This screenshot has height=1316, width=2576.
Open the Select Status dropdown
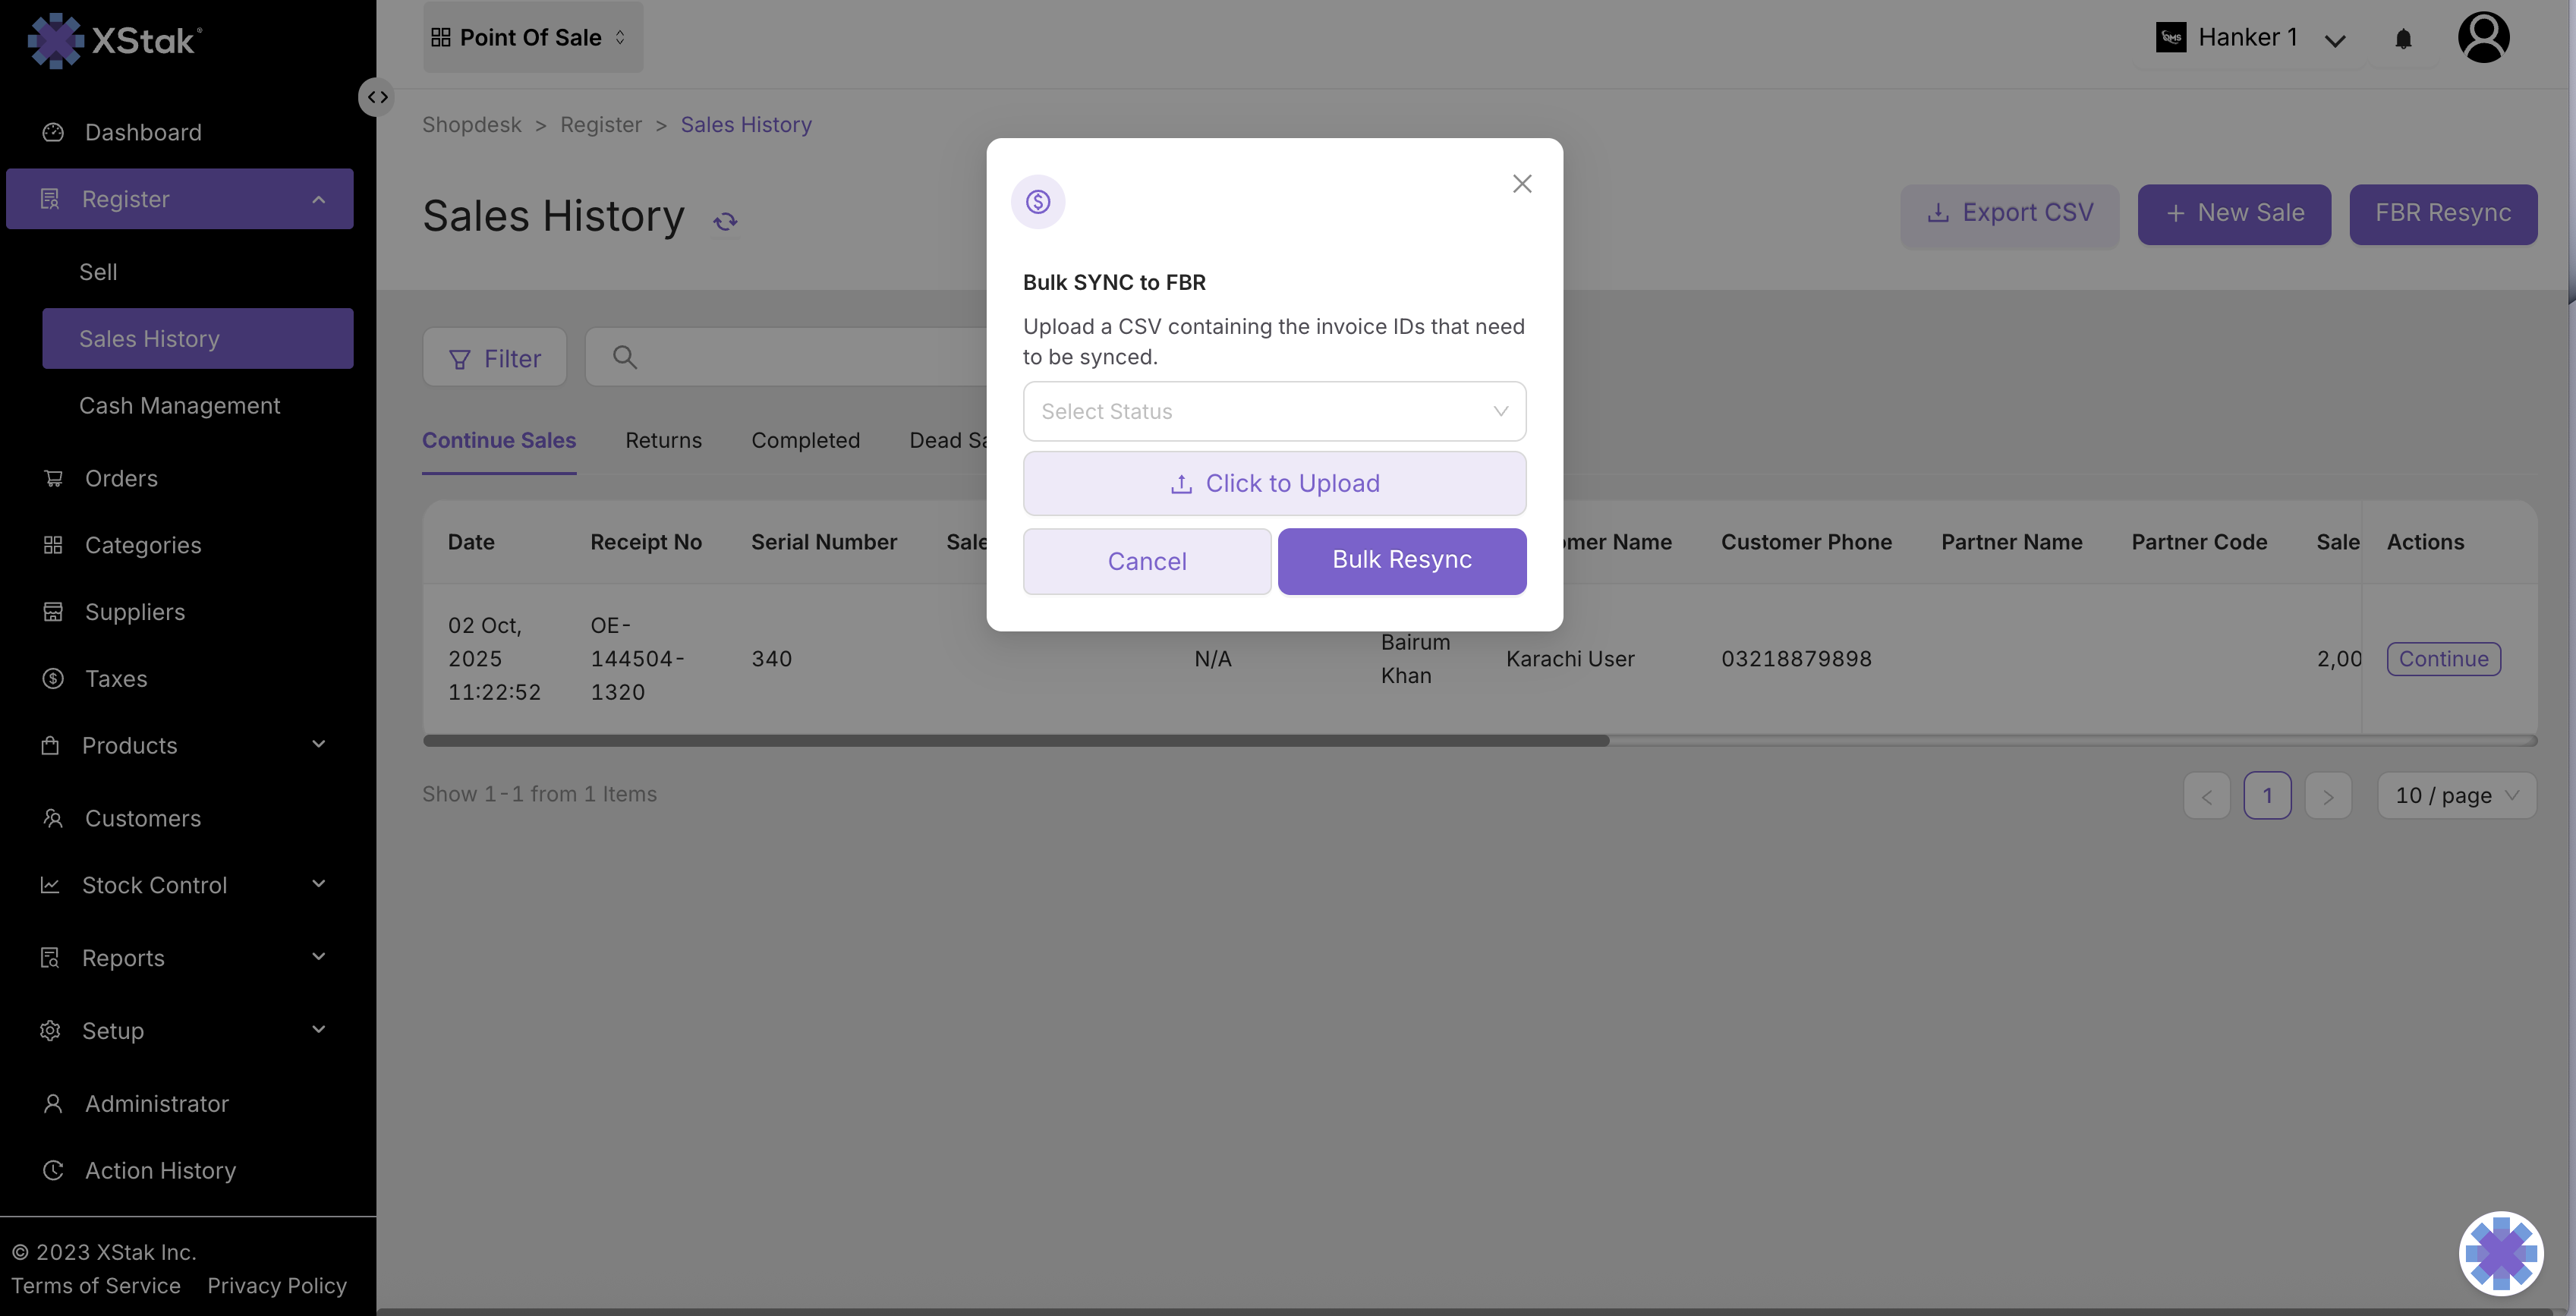[x=1274, y=411]
